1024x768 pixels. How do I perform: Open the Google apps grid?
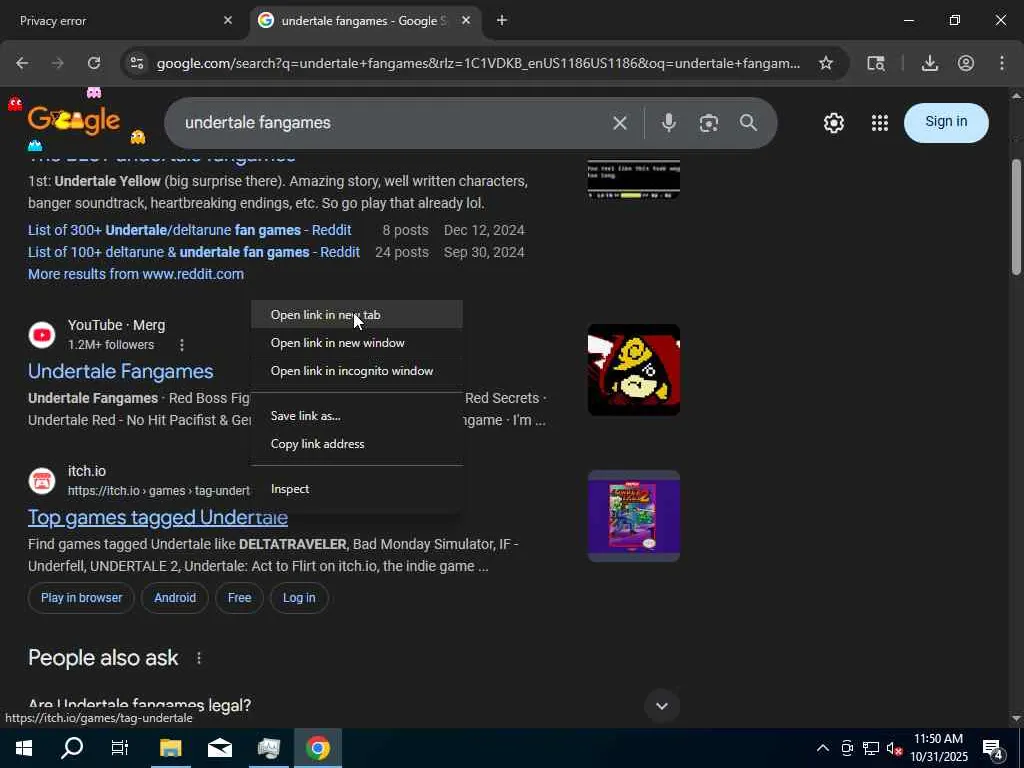pos(880,123)
